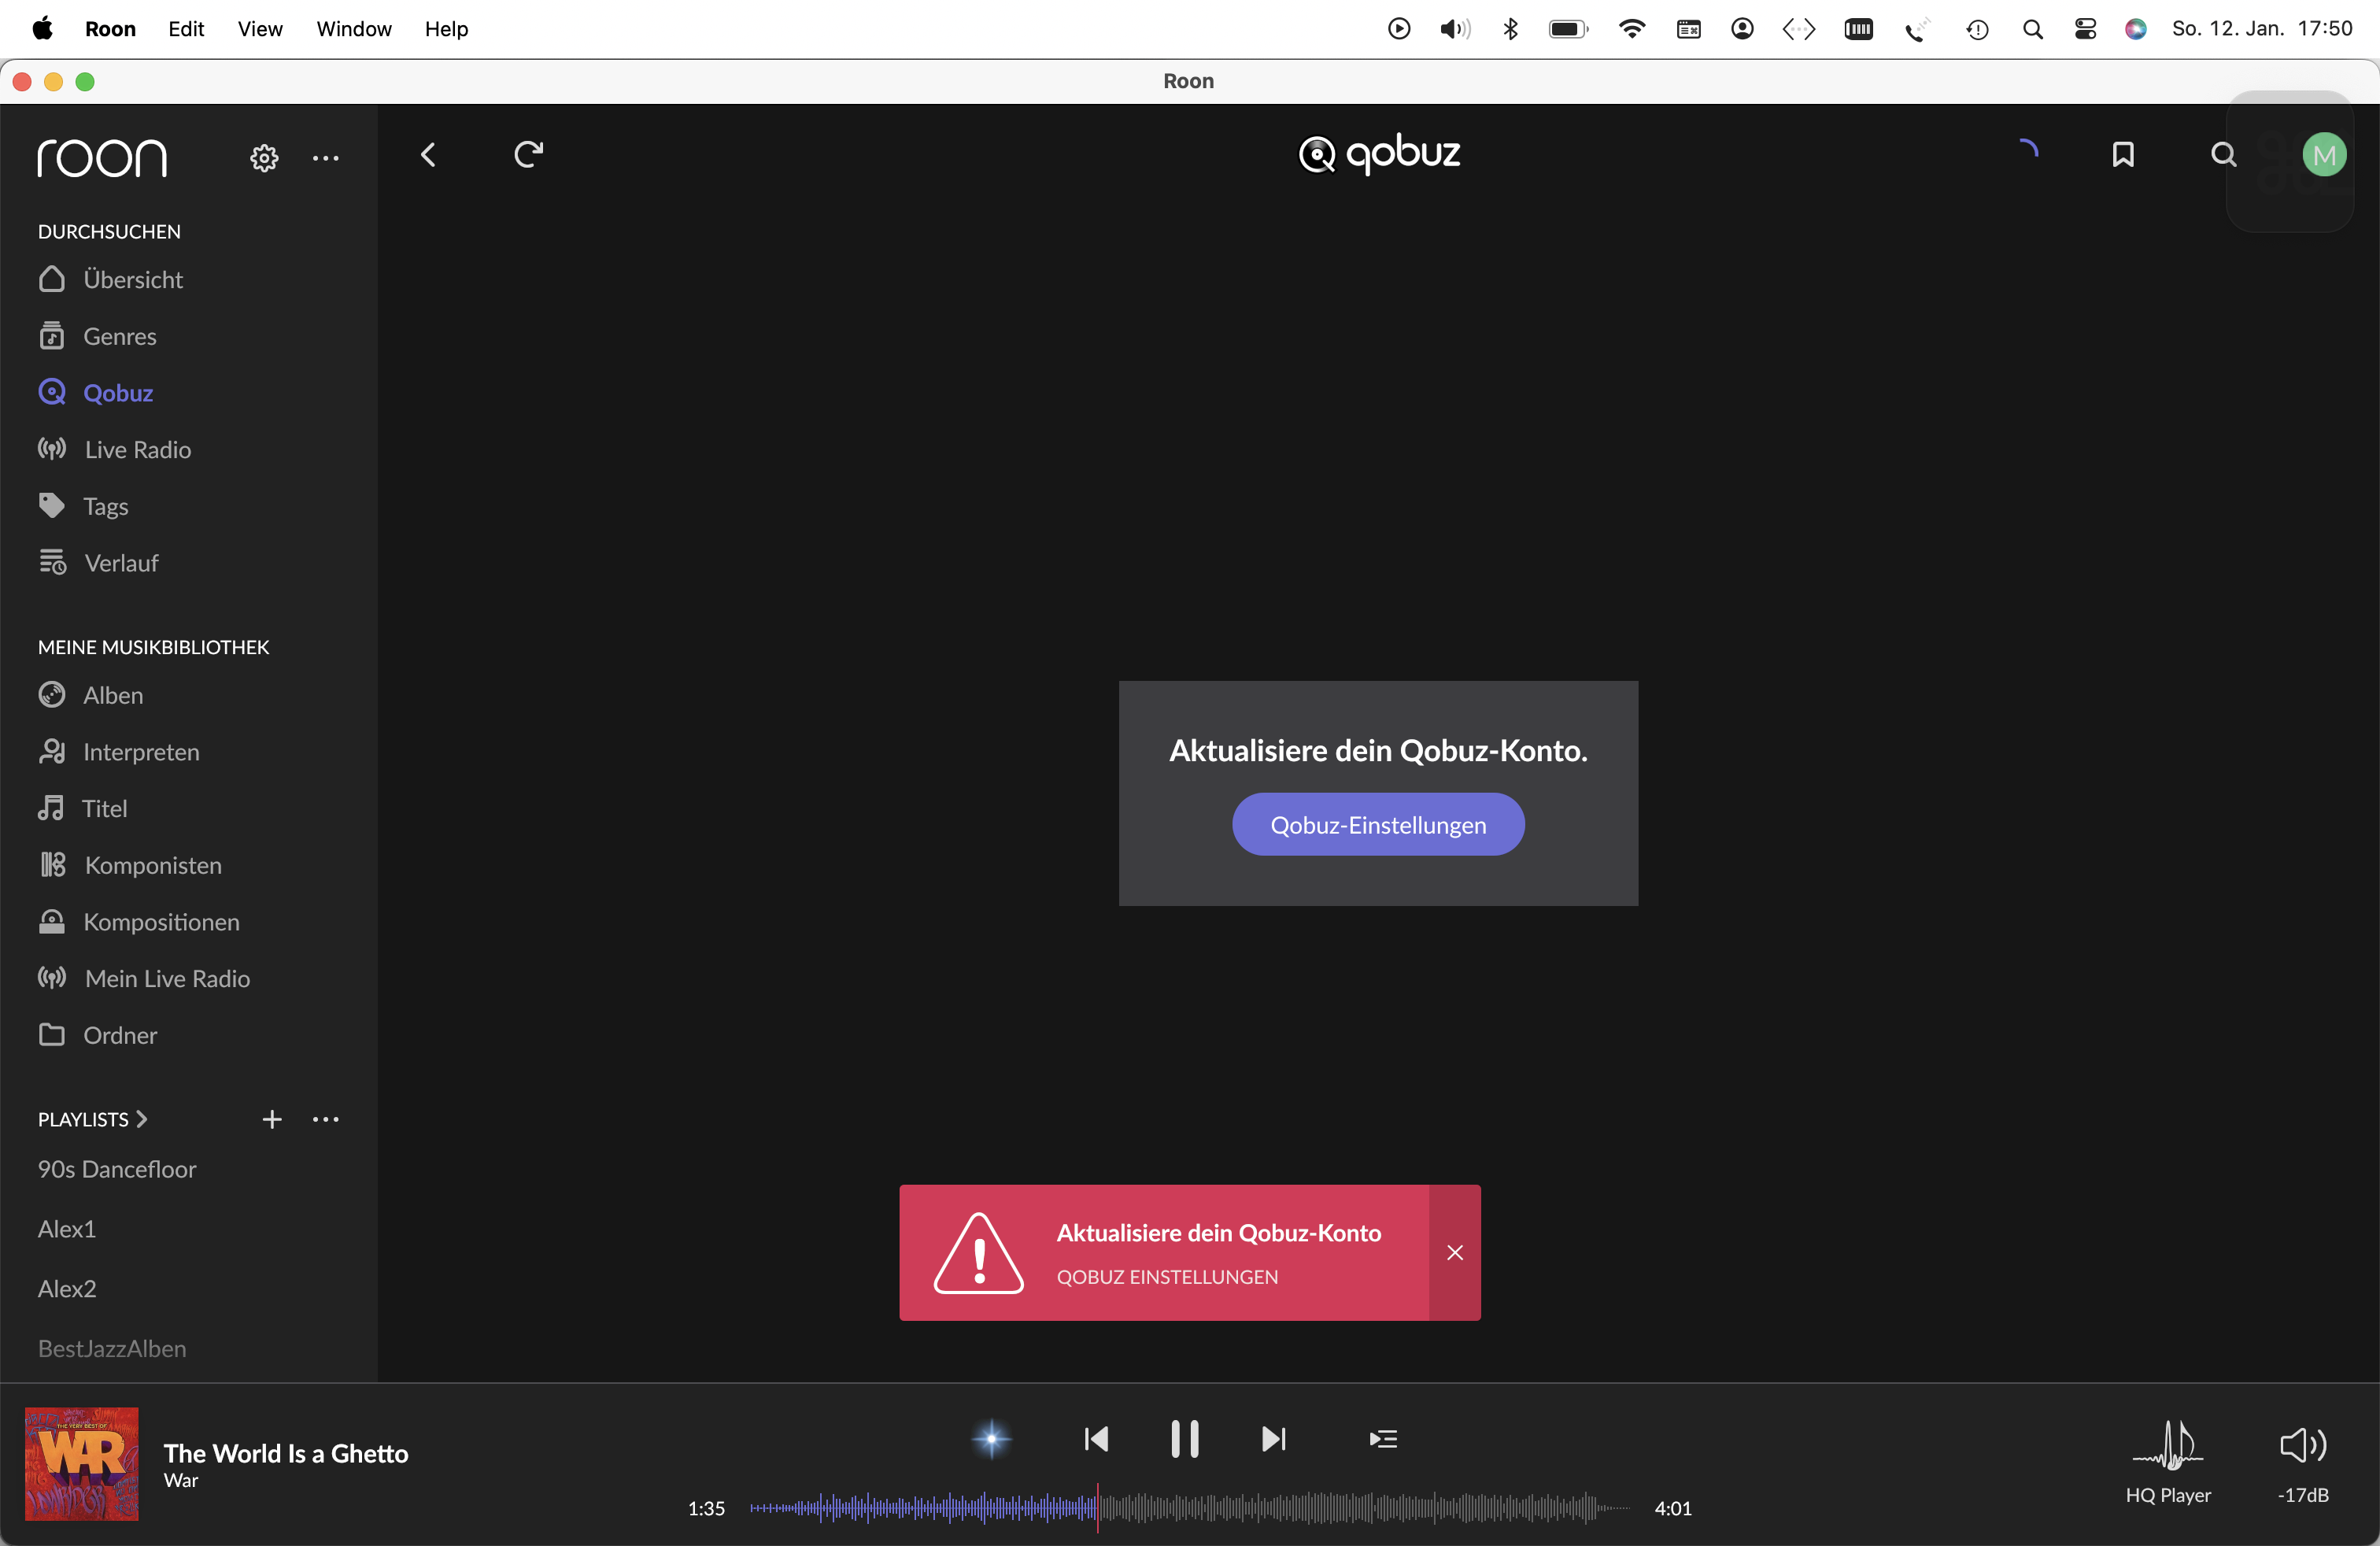
Task: Open the Apple menu
Action: 42,29
